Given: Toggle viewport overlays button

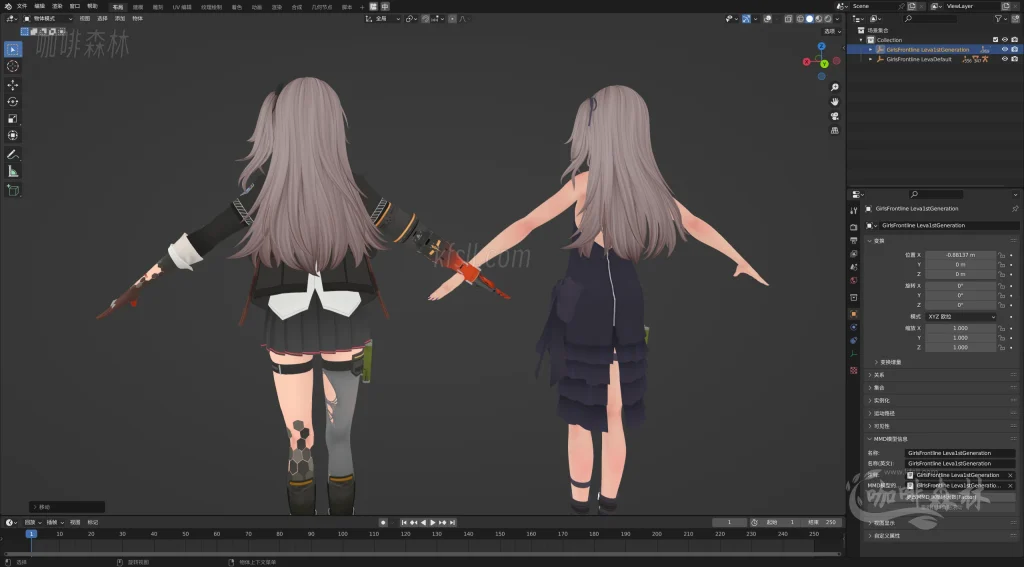Looking at the screenshot, I should click(x=768, y=19).
